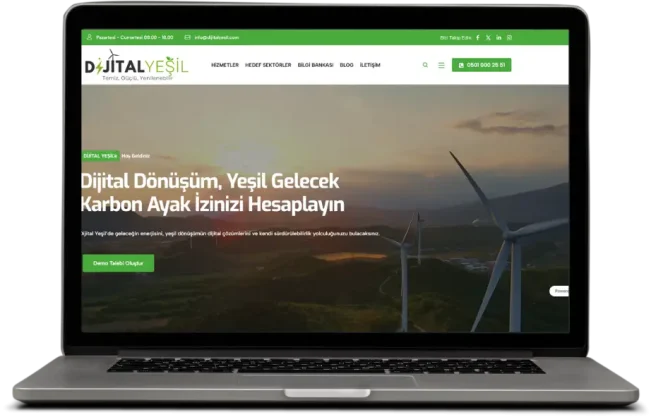Screen dimensions: 651x417
Task: Open the HEDEF SEKTÖRLER menu
Action: click(x=268, y=65)
